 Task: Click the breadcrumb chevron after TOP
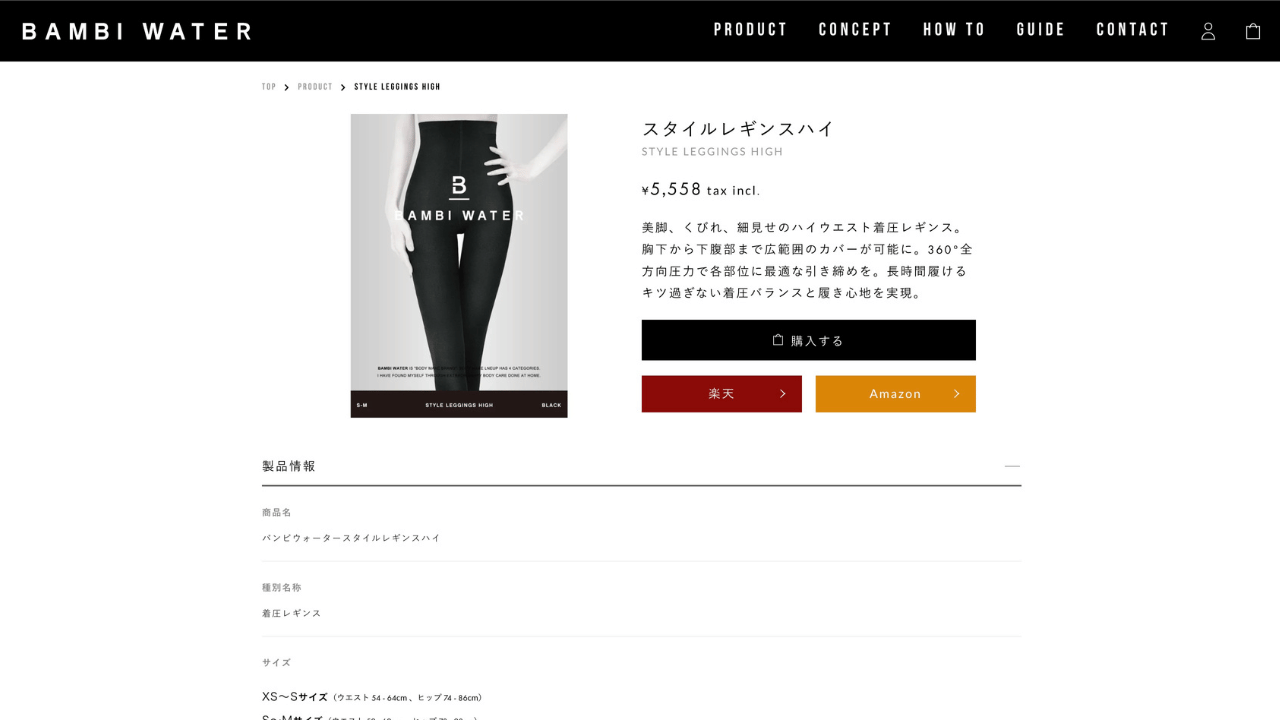[x=287, y=87]
